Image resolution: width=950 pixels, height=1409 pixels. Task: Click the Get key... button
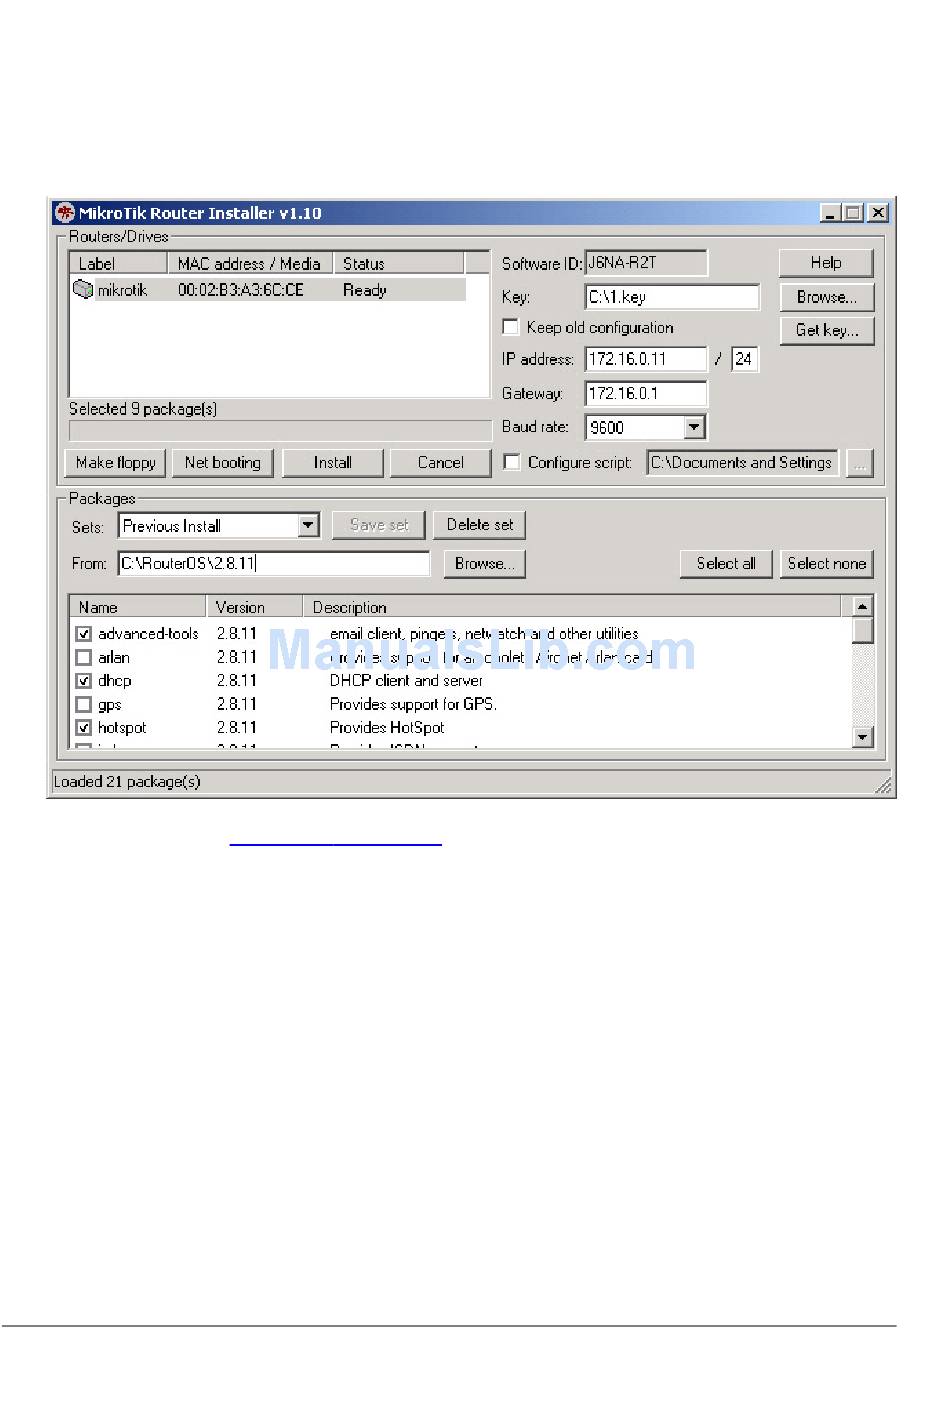point(826,330)
